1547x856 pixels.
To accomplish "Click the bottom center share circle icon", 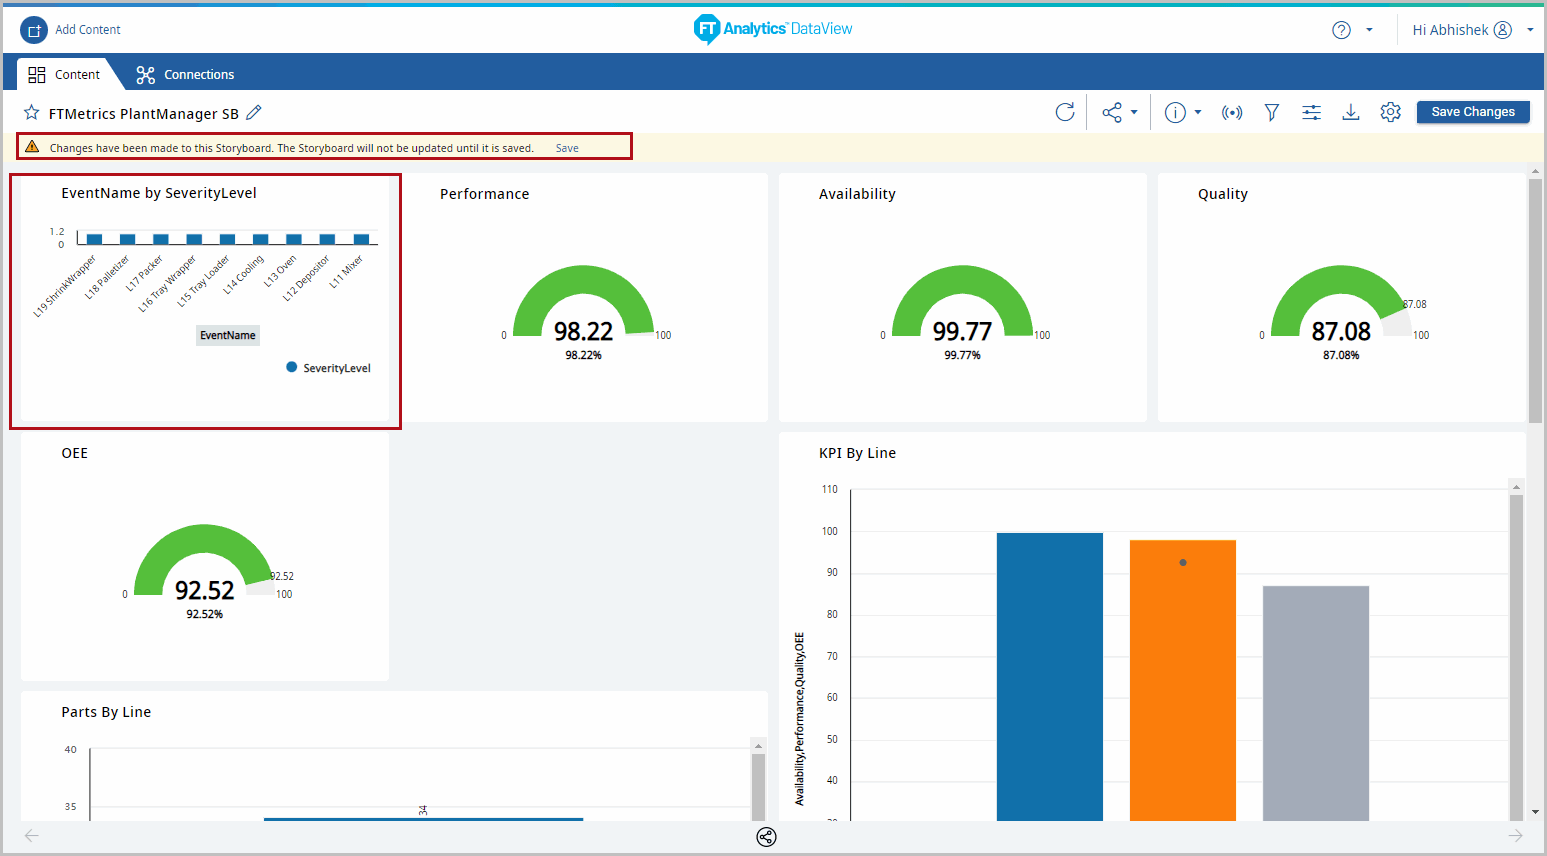I will (x=766, y=837).
